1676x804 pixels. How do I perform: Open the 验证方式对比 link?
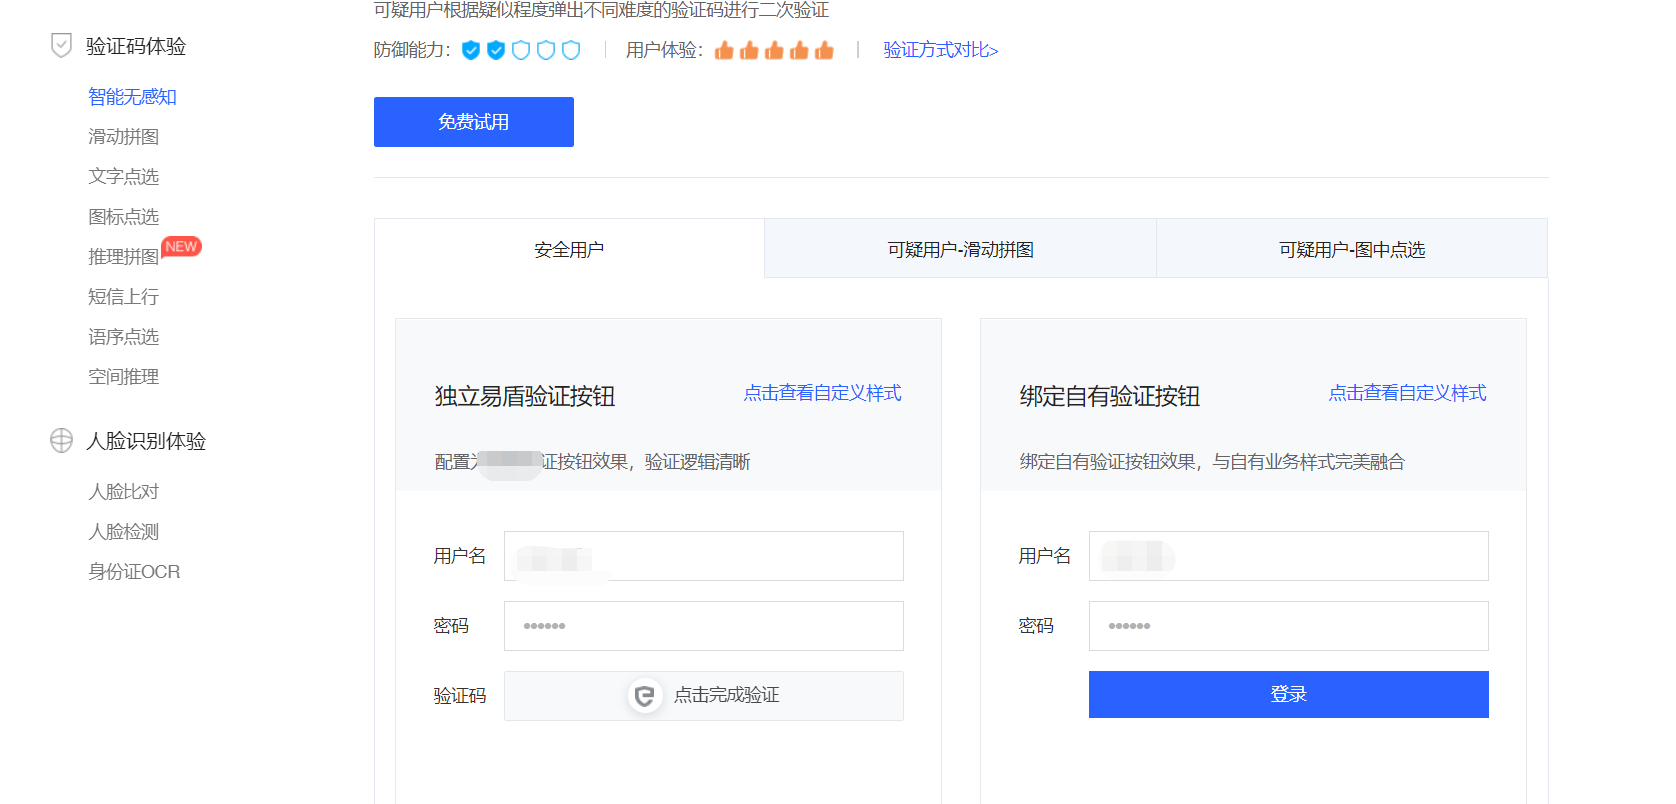(940, 50)
